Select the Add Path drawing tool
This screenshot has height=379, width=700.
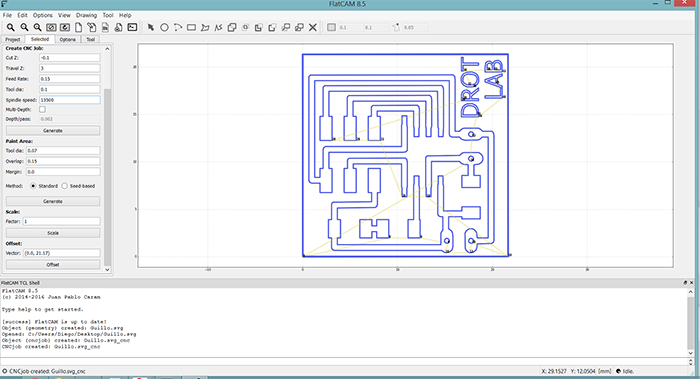point(218,27)
